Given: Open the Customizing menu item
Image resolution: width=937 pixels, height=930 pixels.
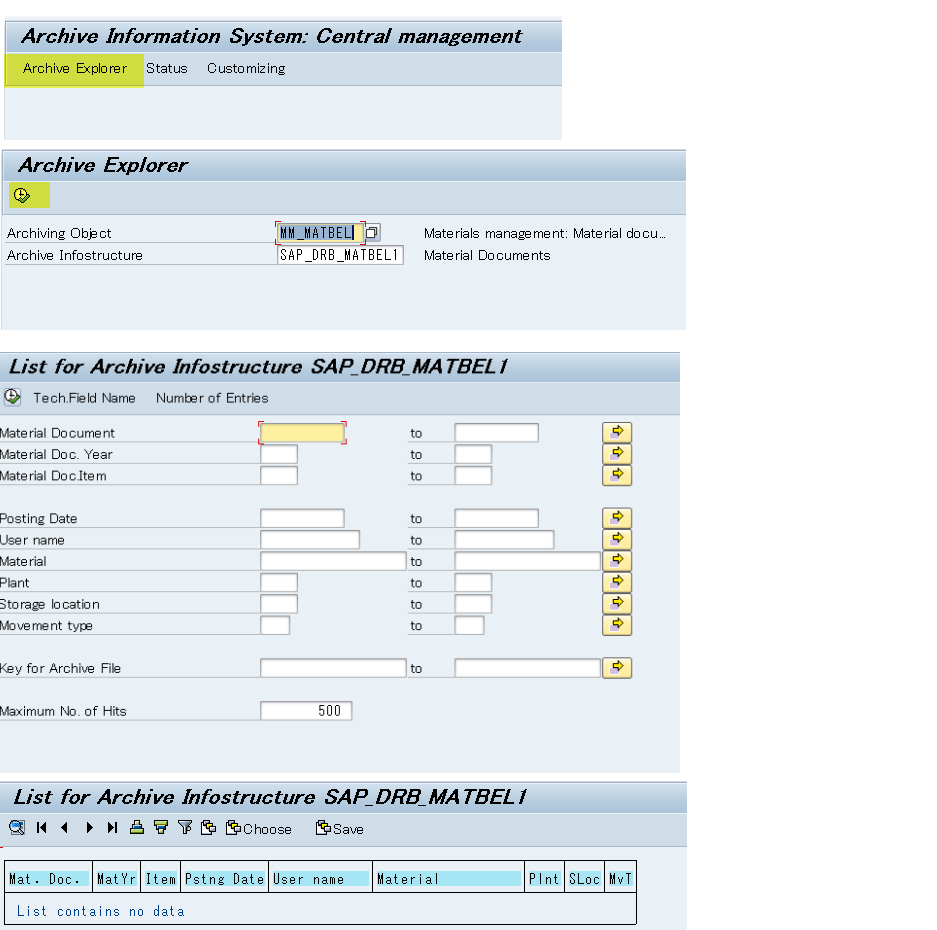Looking at the screenshot, I should tap(246, 69).
